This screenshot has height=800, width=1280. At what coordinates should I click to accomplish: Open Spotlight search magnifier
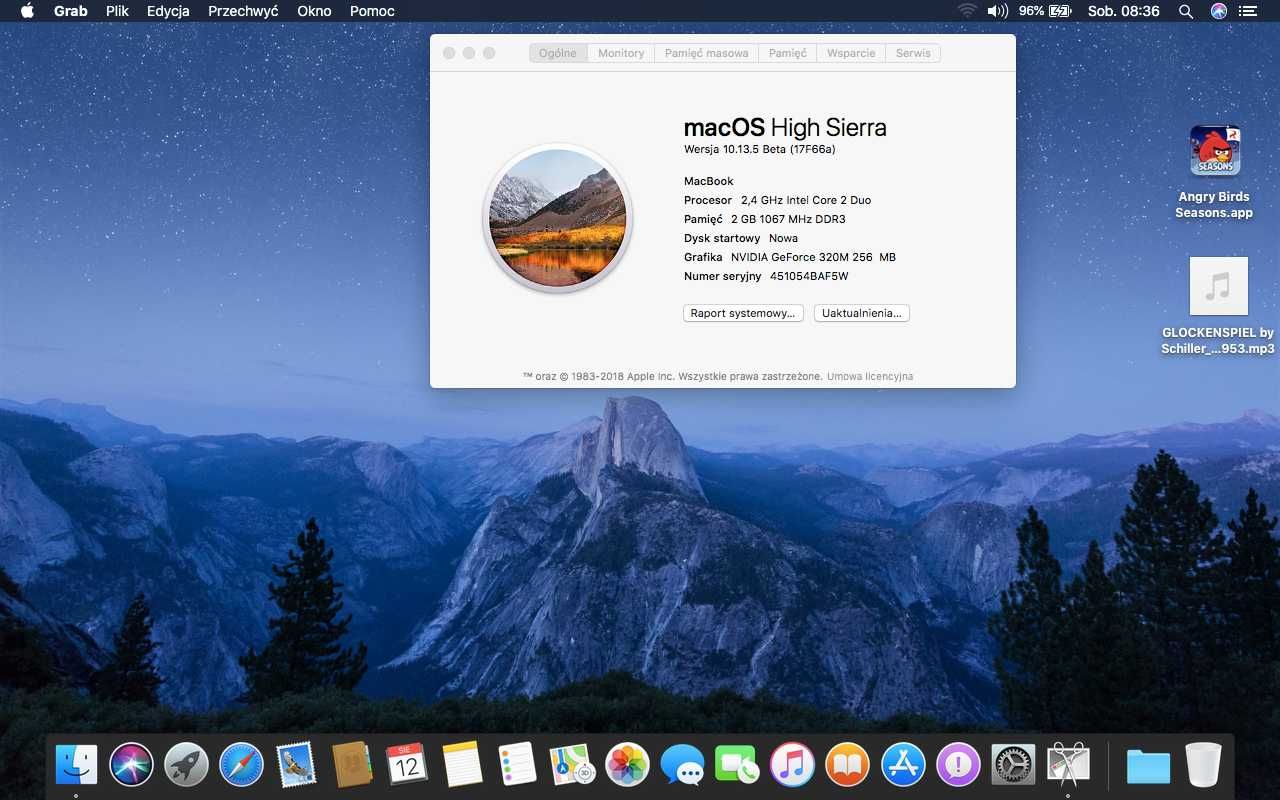tap(1186, 11)
